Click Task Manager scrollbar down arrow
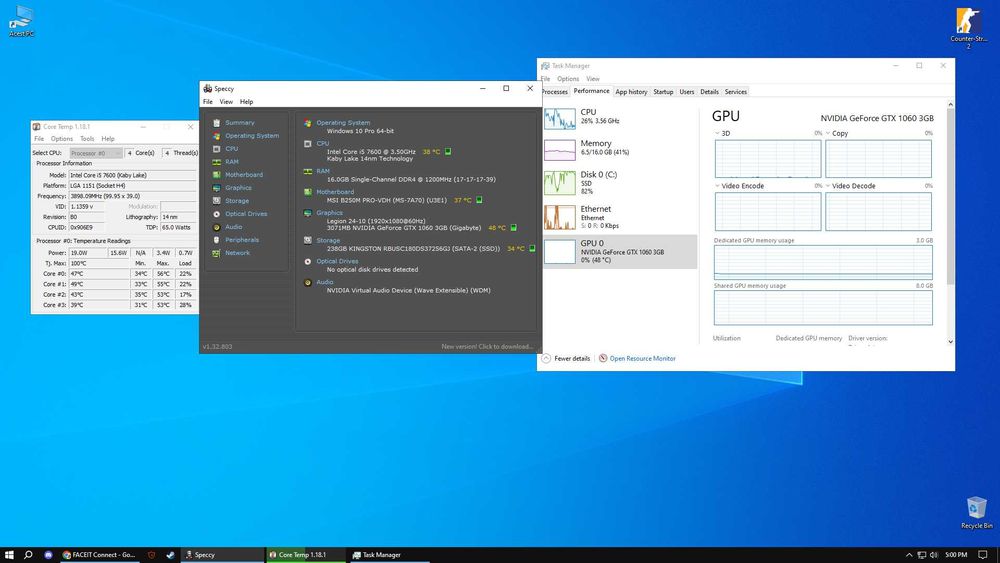The height and width of the screenshot is (563, 1000). point(950,342)
